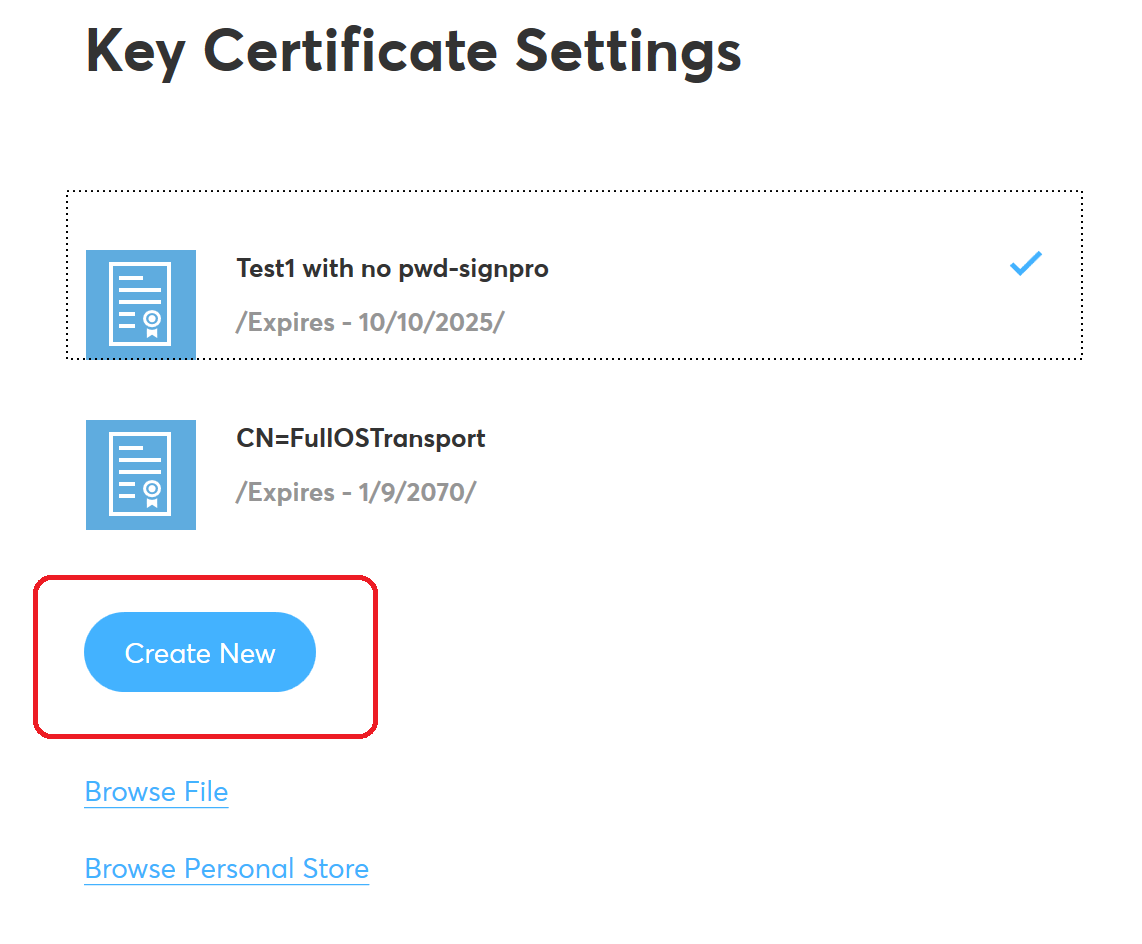Click the word "Key" in the heading
This screenshot has width=1142, height=944.
click(x=134, y=52)
